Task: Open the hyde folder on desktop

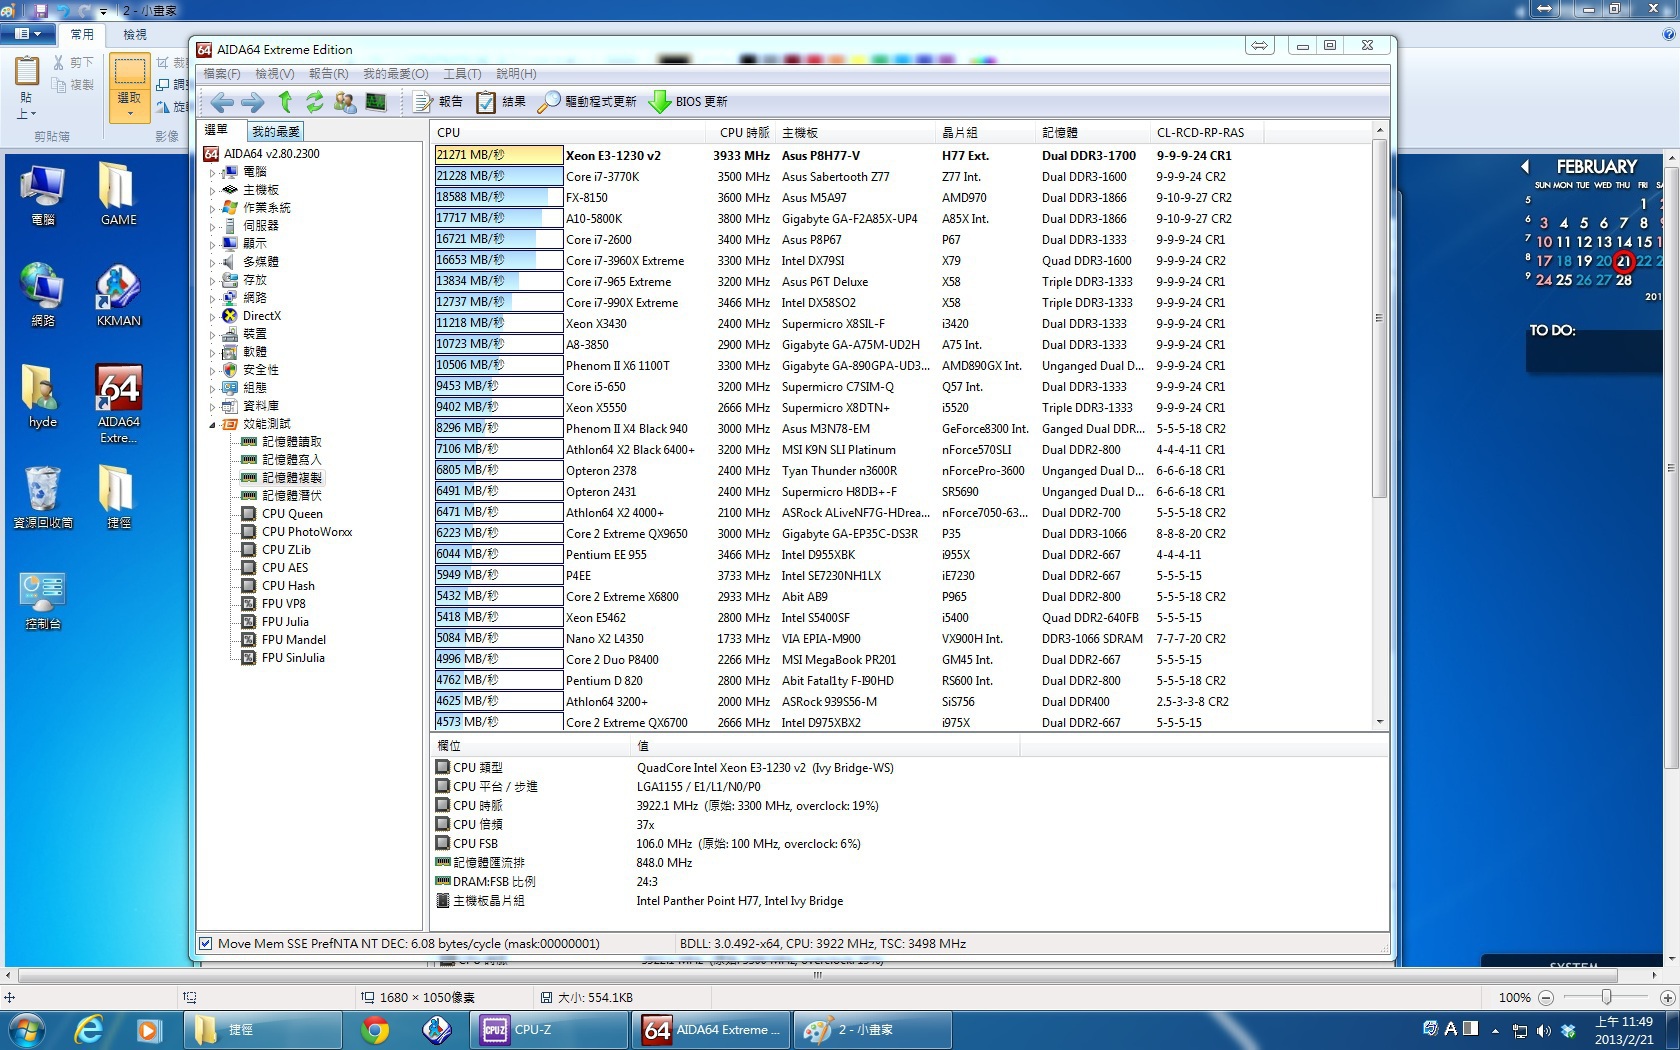Action: point(43,396)
